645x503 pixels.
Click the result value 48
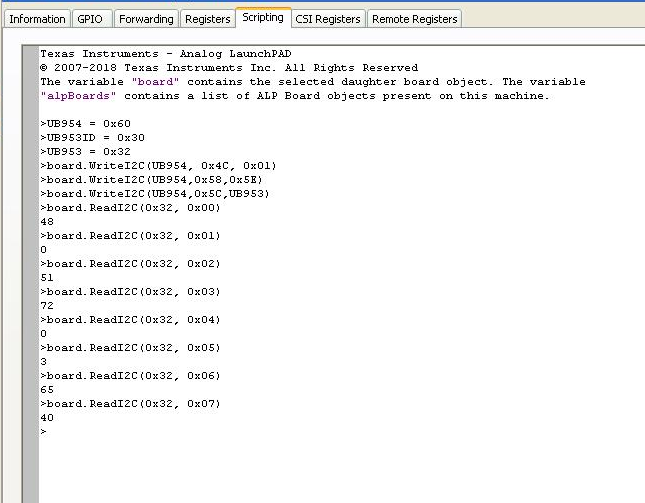[47, 222]
